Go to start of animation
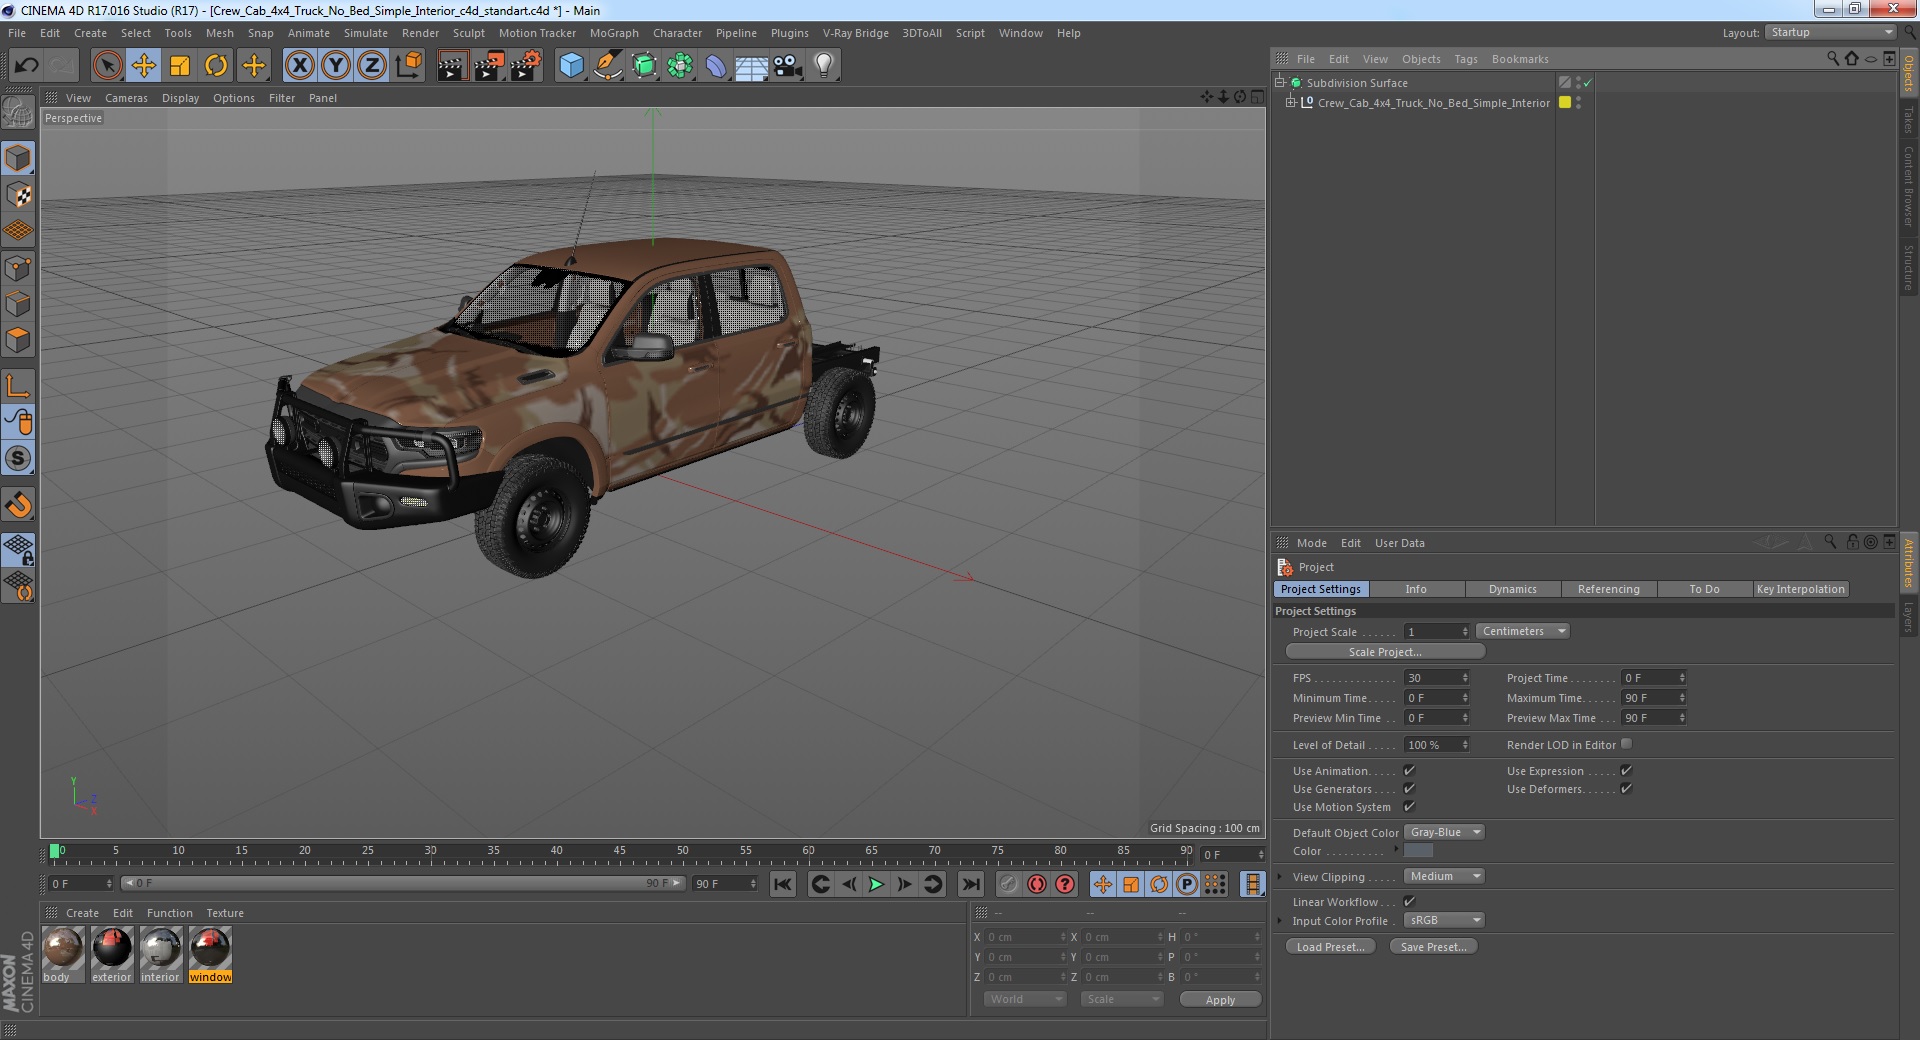This screenshot has width=1920, height=1040. point(783,884)
